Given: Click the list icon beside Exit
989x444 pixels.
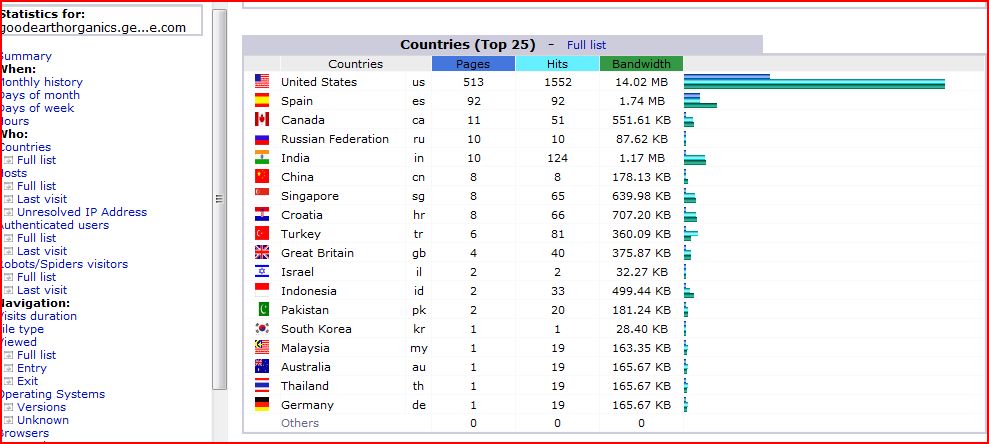Looking at the screenshot, I should (8, 382).
